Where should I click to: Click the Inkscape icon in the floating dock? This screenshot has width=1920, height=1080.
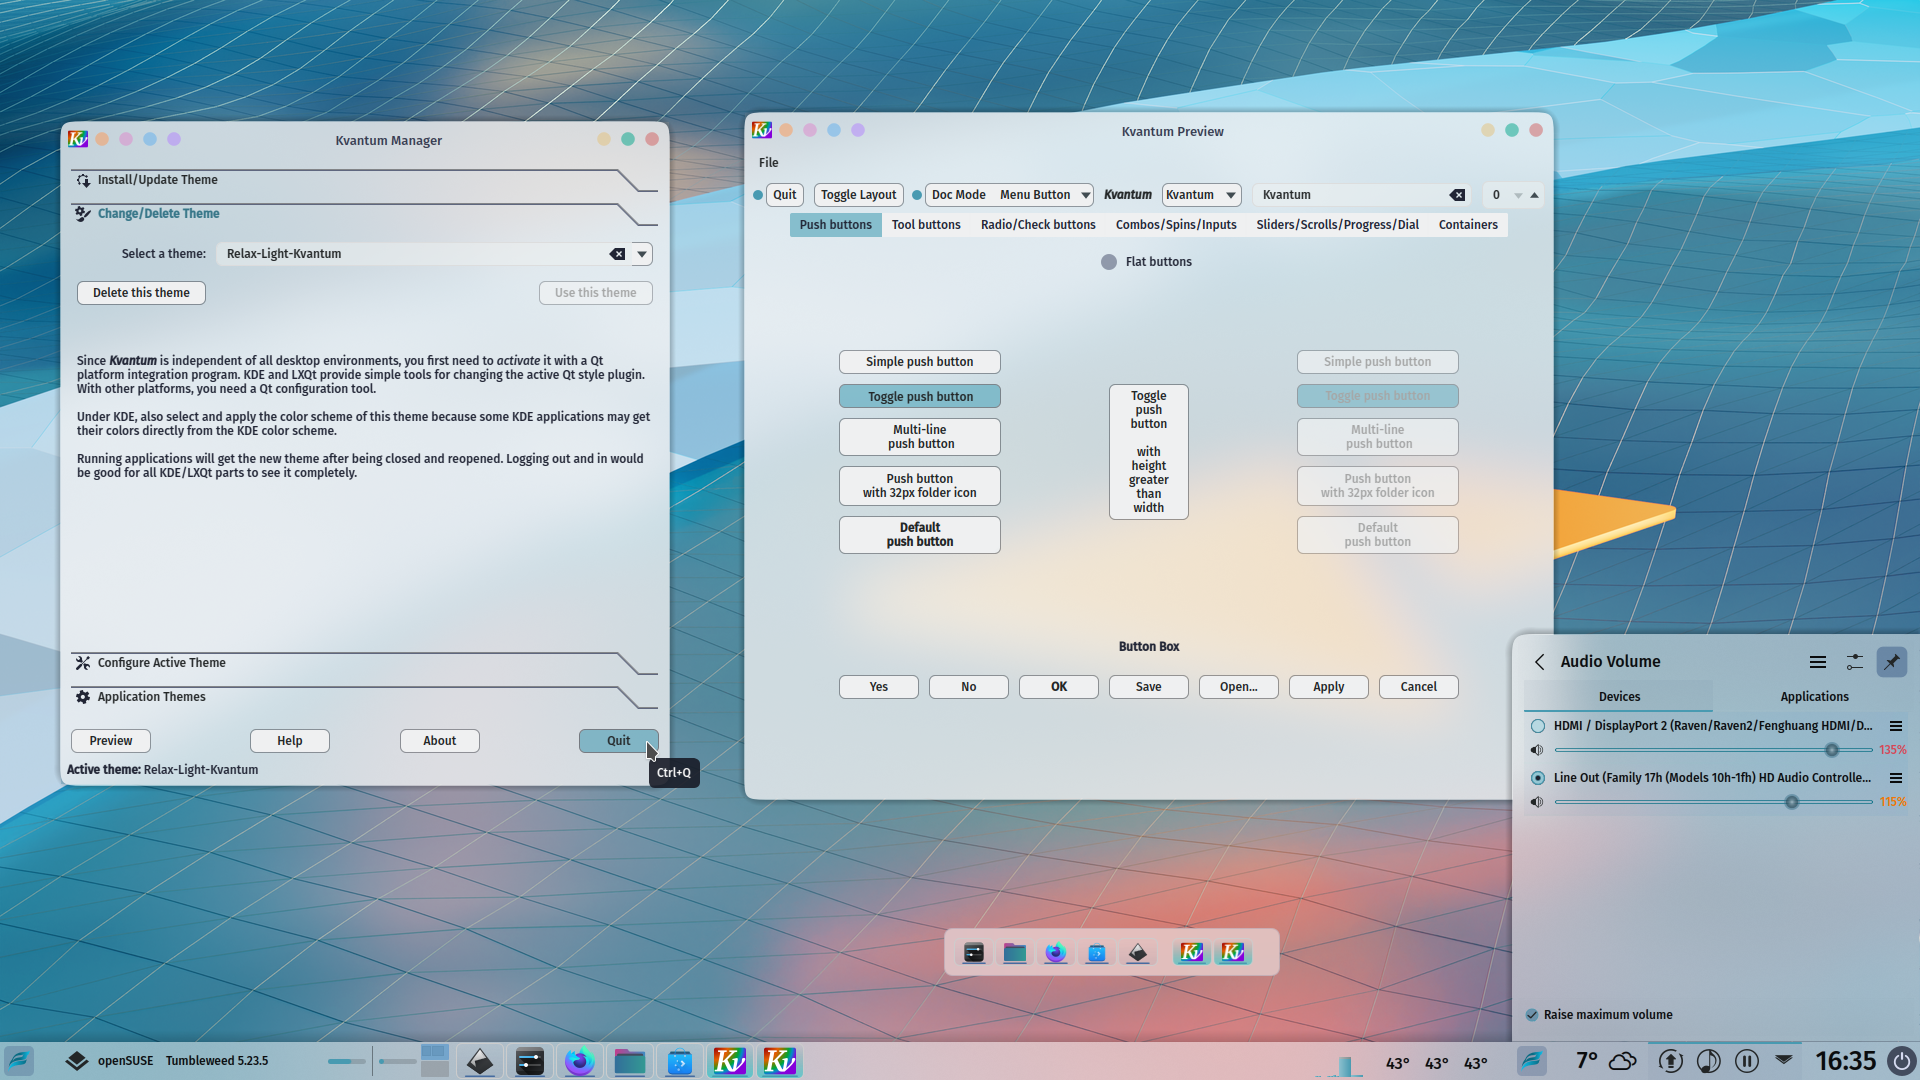point(1138,953)
